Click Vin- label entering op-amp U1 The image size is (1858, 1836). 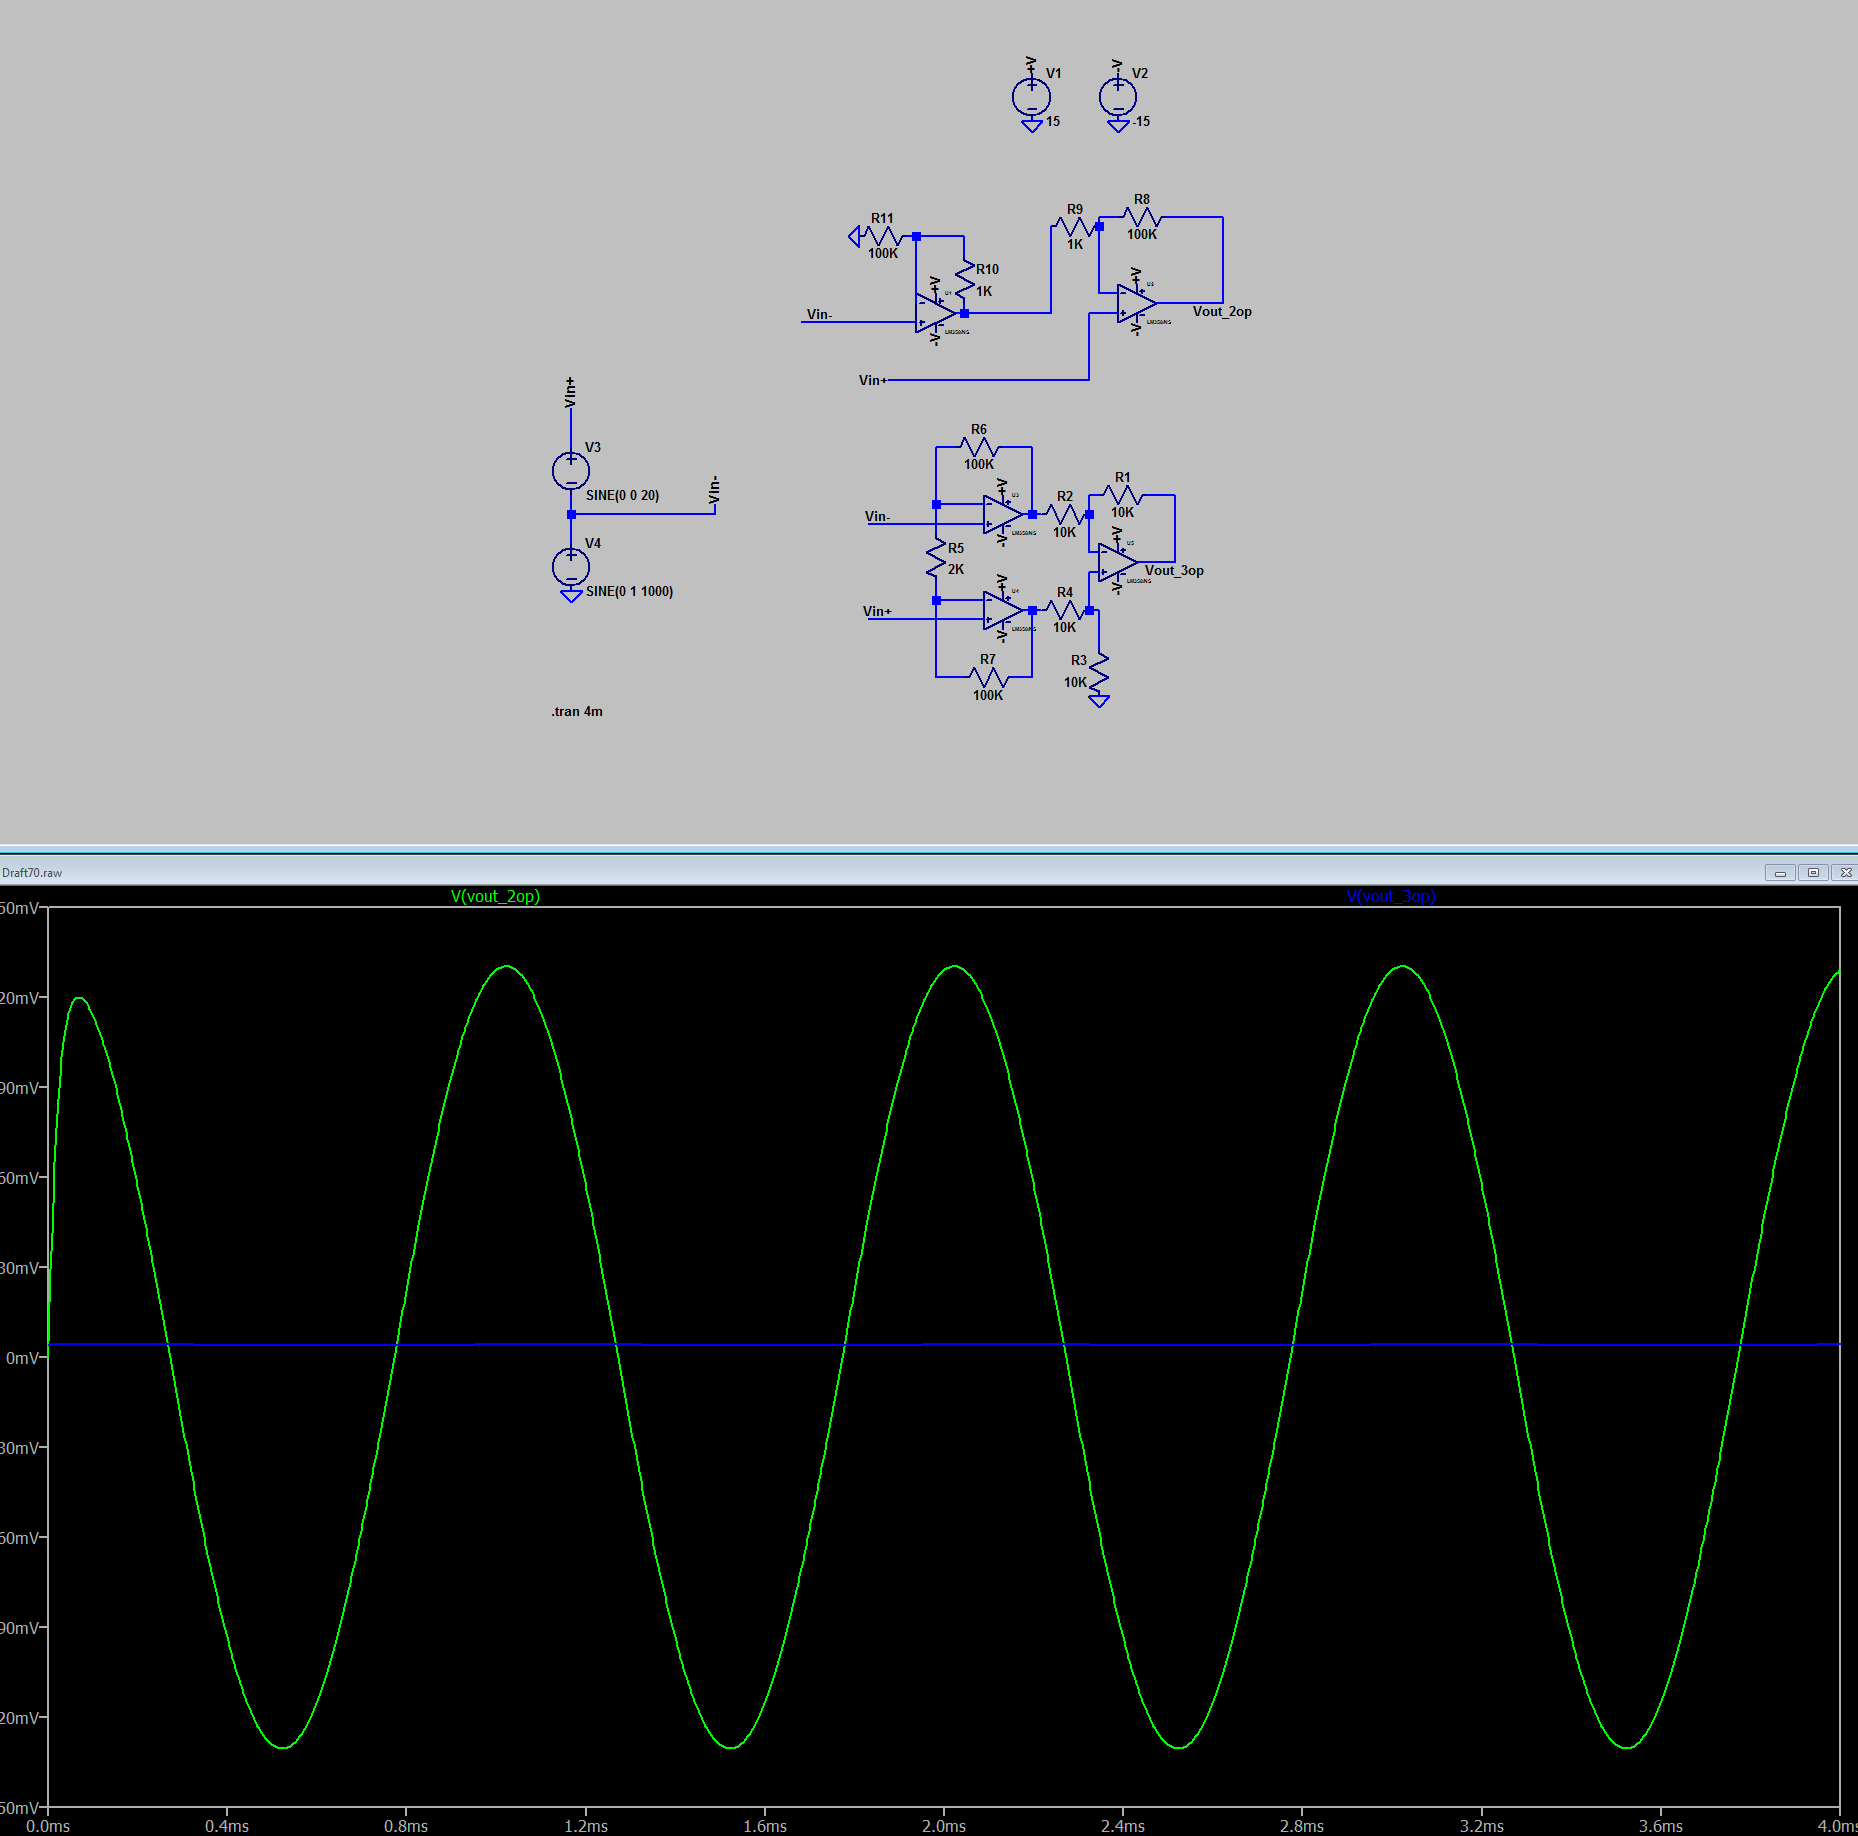(819, 314)
